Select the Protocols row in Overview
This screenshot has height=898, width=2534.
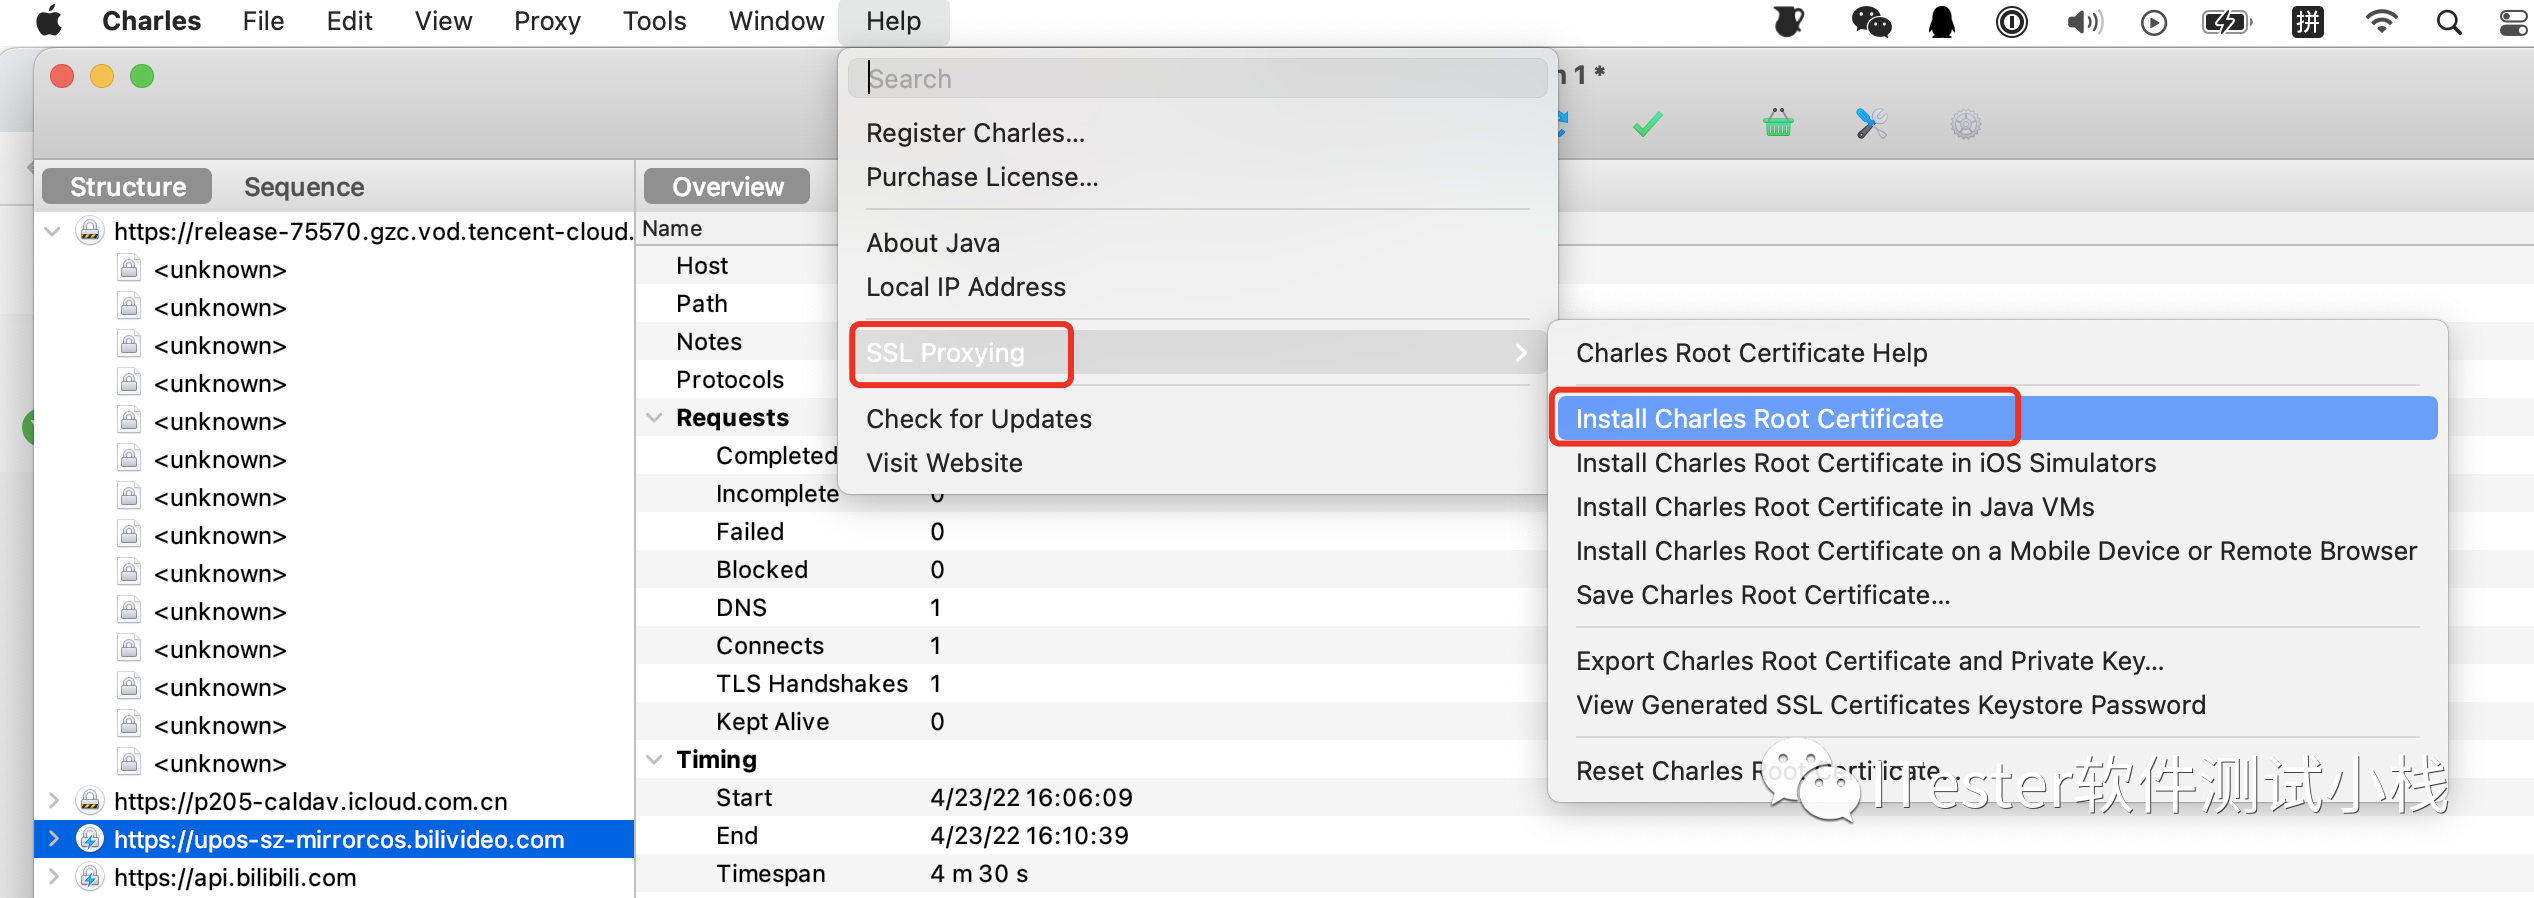738,379
